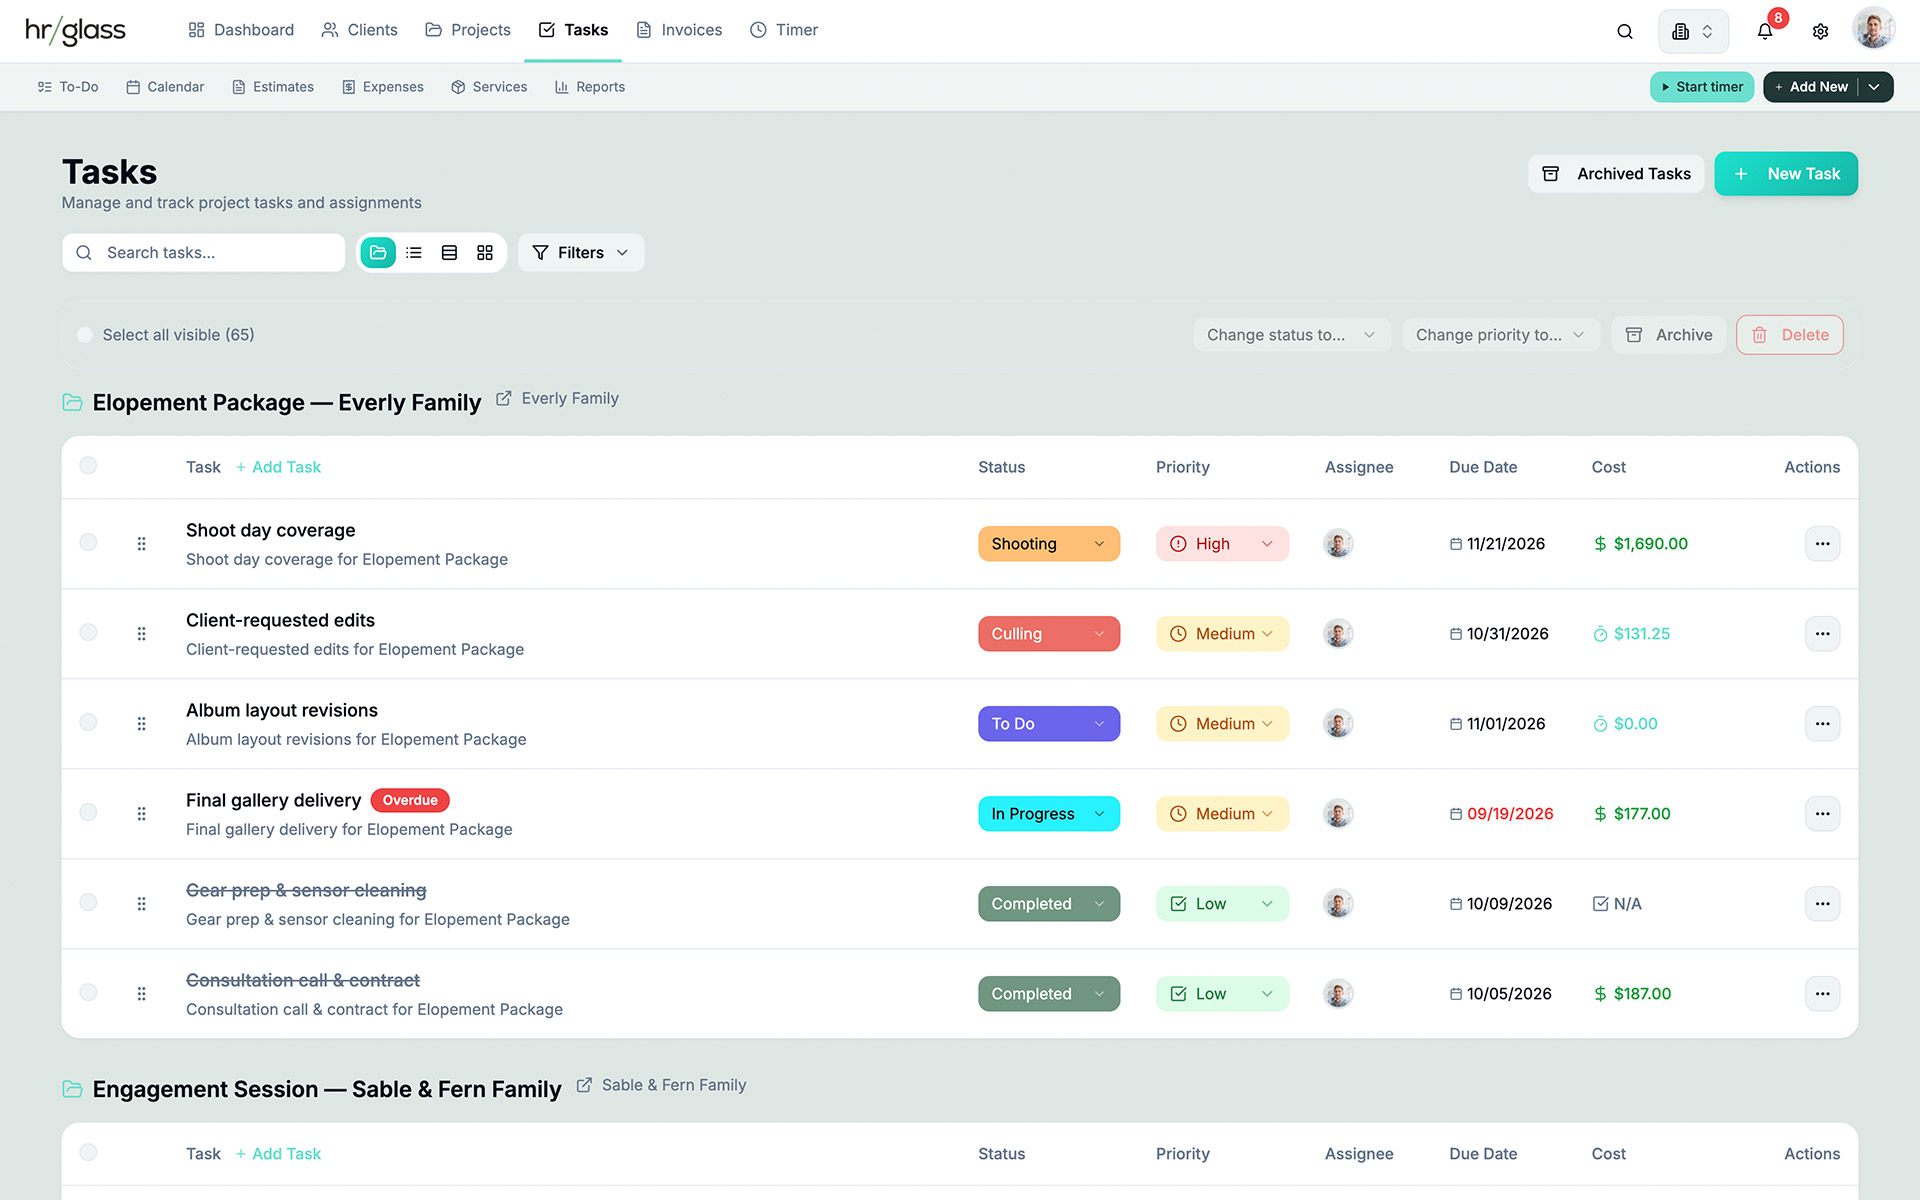Click the Search tasks input field

pos(204,253)
